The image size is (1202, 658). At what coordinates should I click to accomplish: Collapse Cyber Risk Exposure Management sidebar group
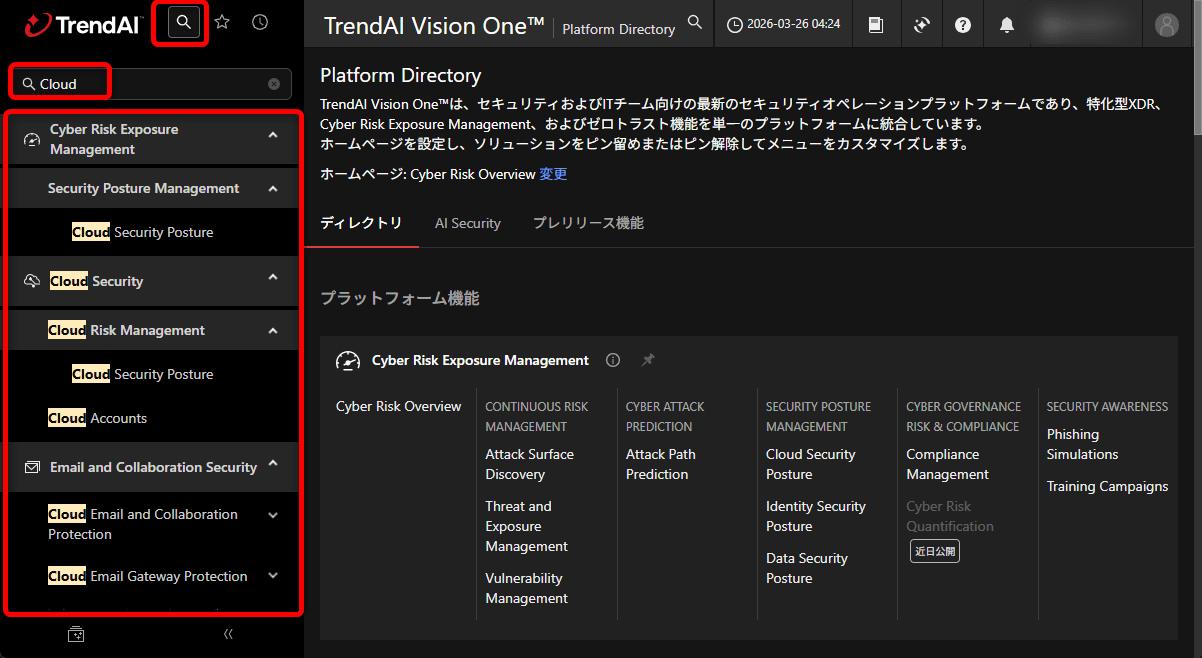pos(273,134)
